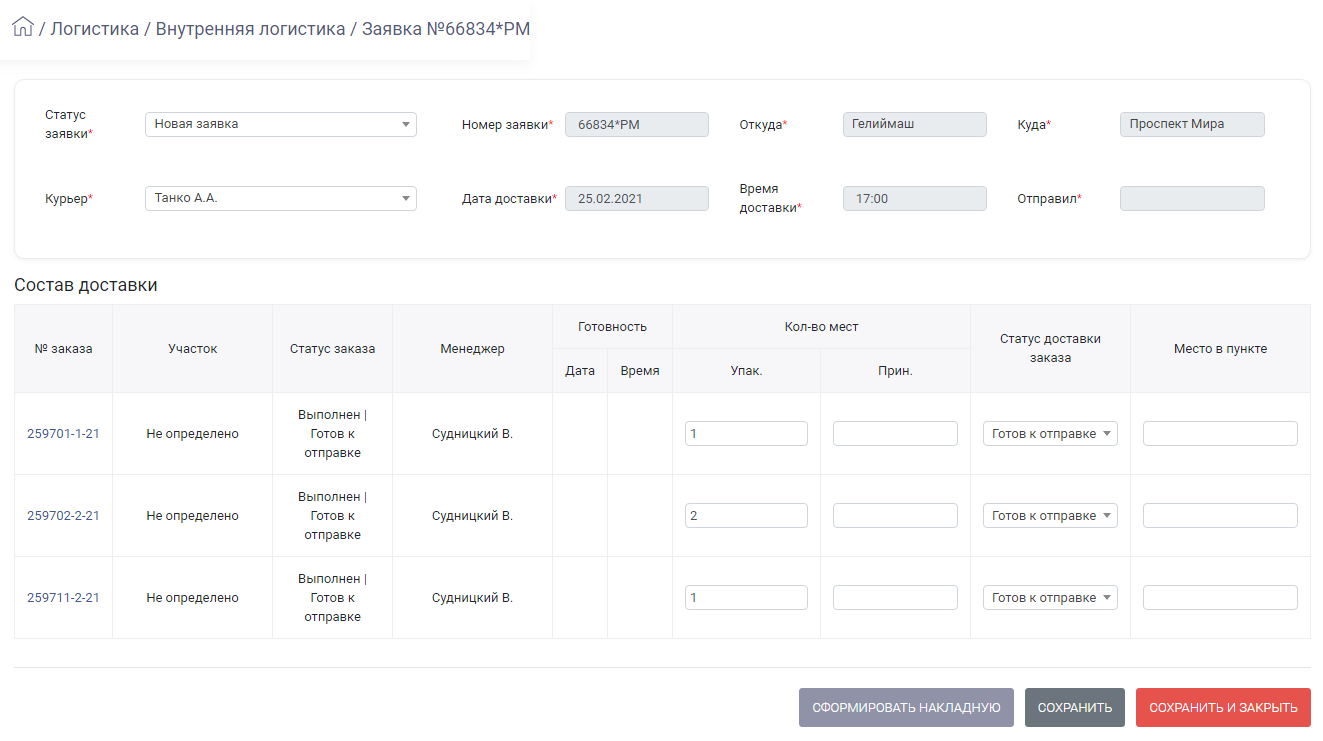Open order link 259701-1-21
Viewport: 1323px width, 741px height.
pyautogui.click(x=63, y=434)
